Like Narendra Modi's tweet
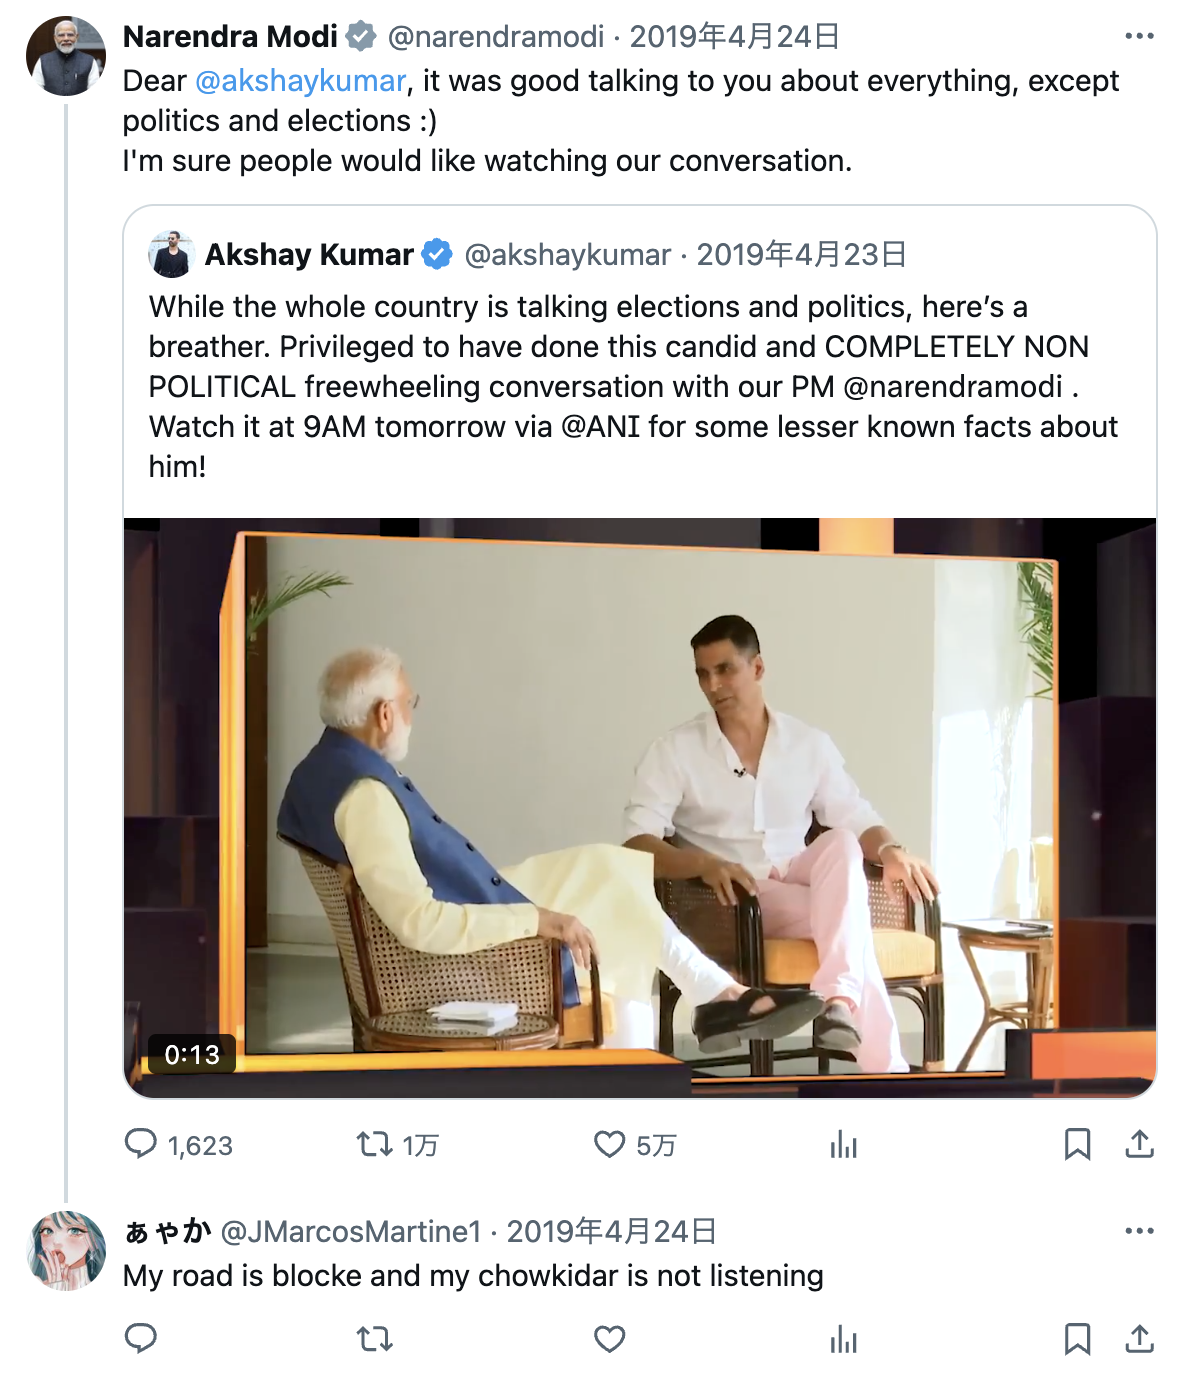1186x1376 pixels. click(x=609, y=1144)
